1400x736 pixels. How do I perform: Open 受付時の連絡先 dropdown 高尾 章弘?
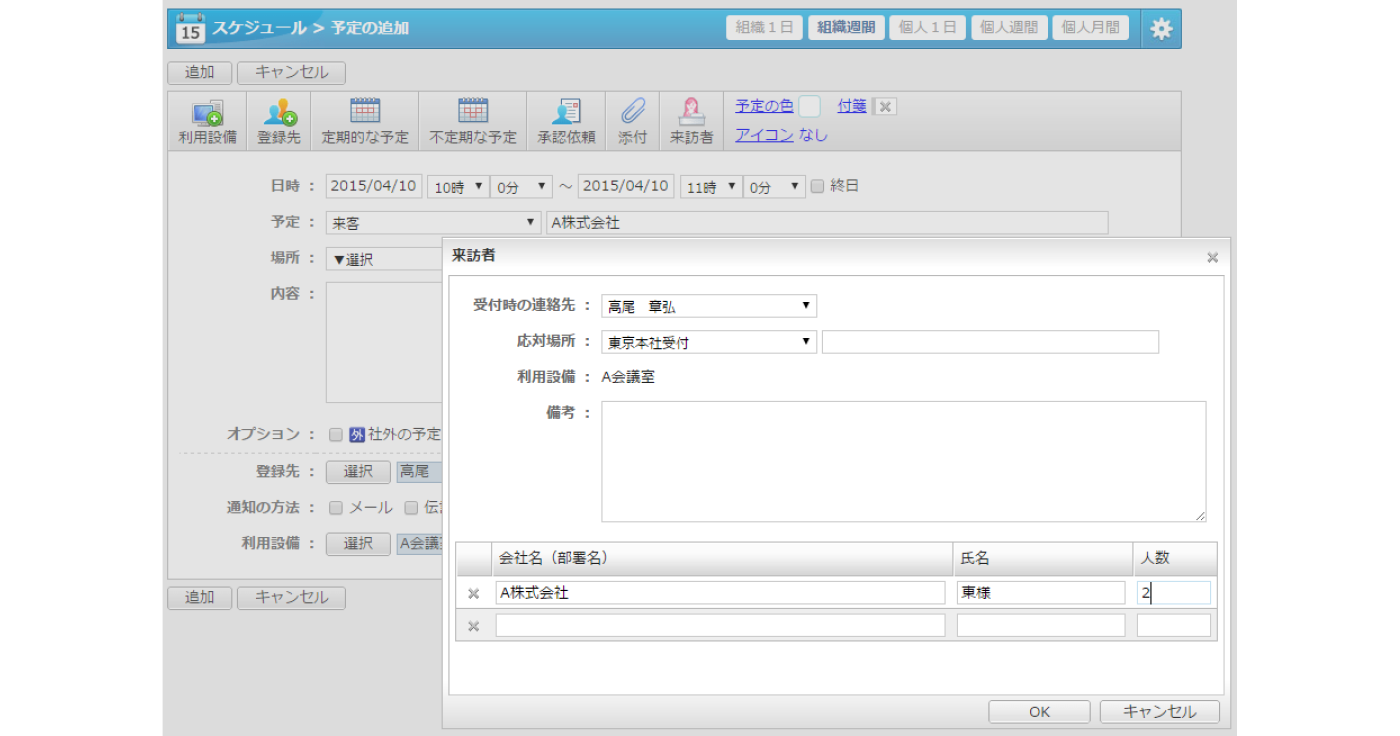[709, 306]
